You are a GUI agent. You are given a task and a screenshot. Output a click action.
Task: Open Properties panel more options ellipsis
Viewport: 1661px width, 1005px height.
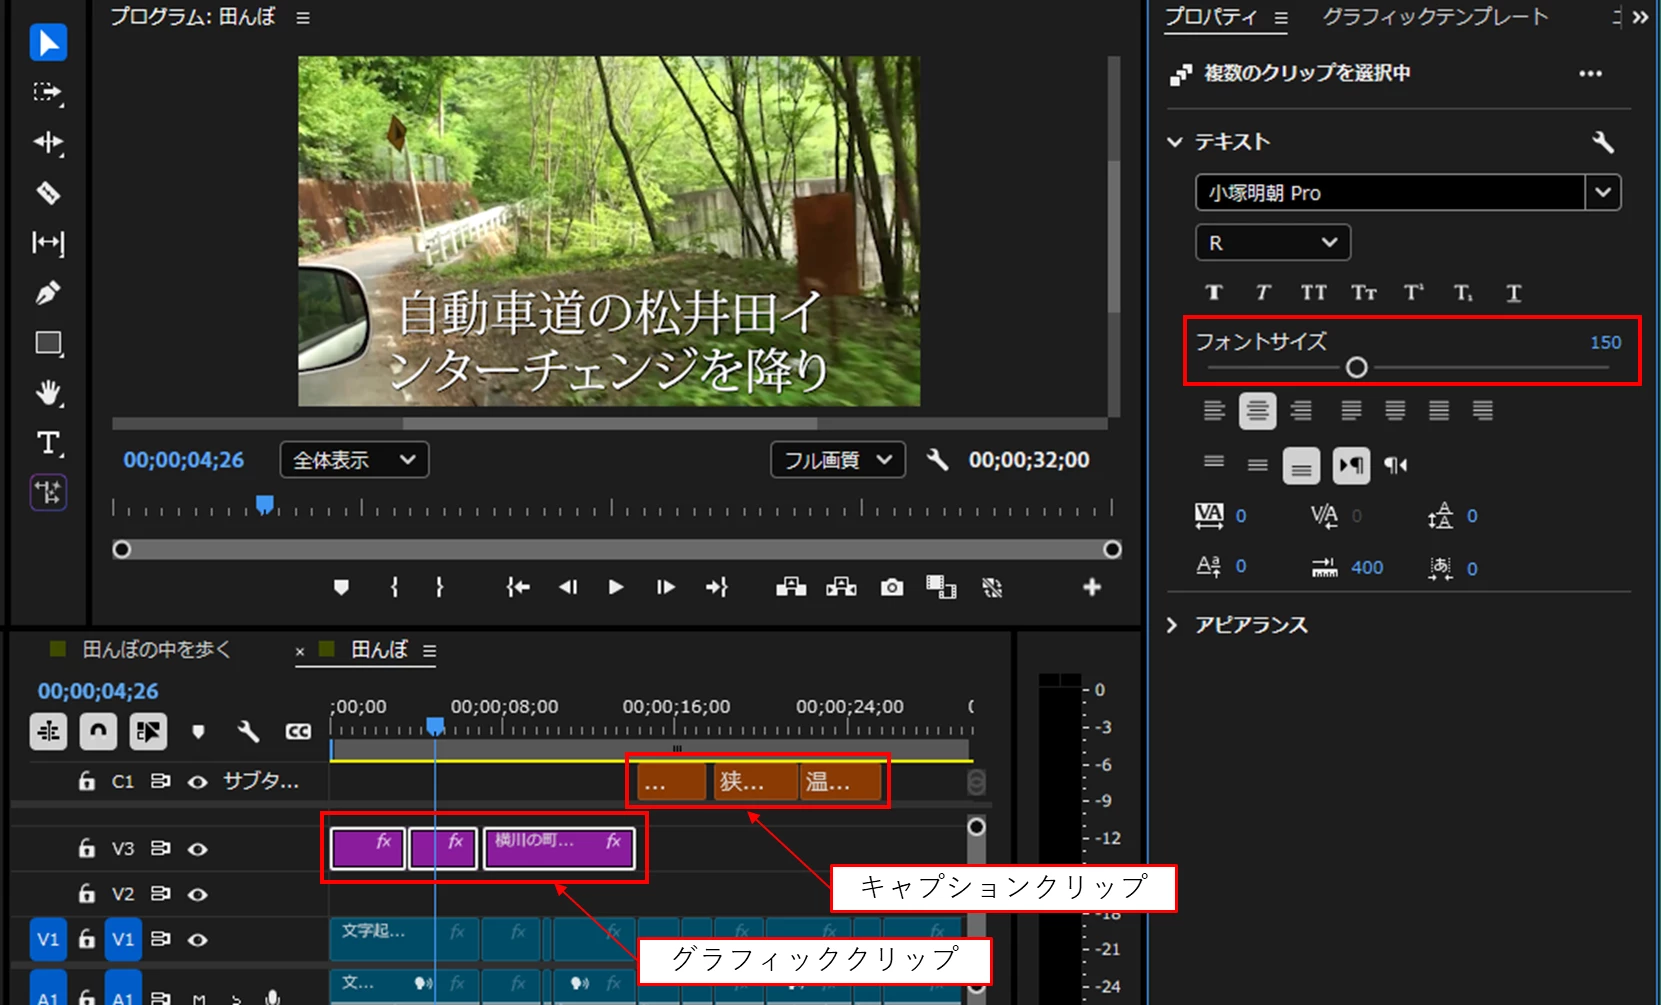pos(1590,73)
